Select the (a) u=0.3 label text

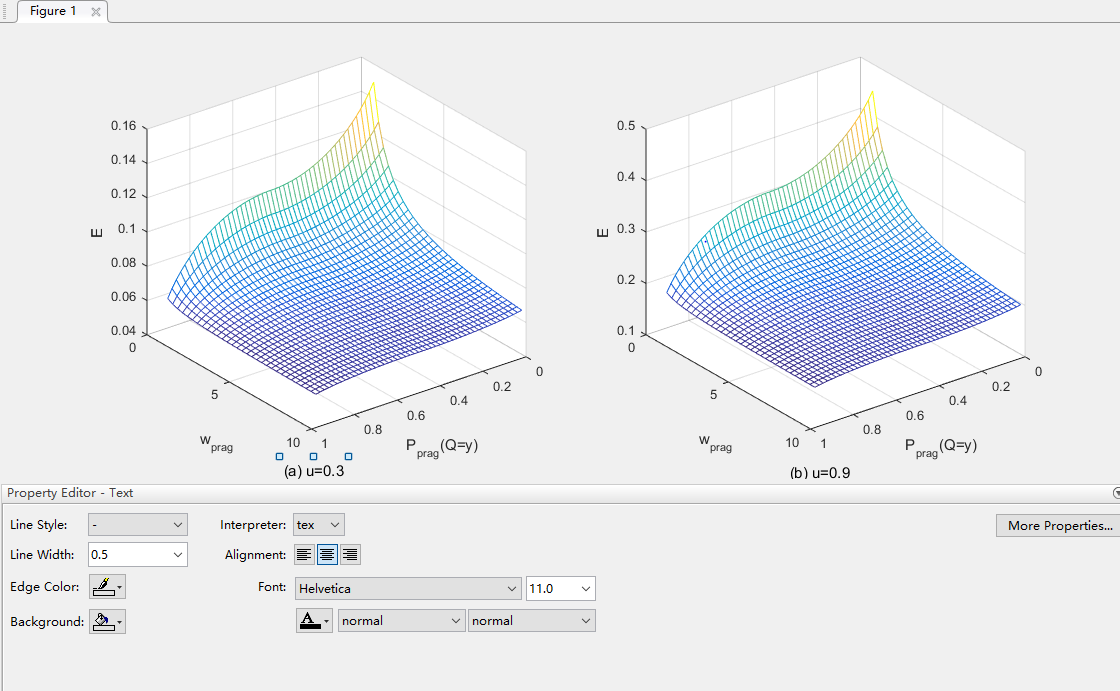(x=312, y=472)
